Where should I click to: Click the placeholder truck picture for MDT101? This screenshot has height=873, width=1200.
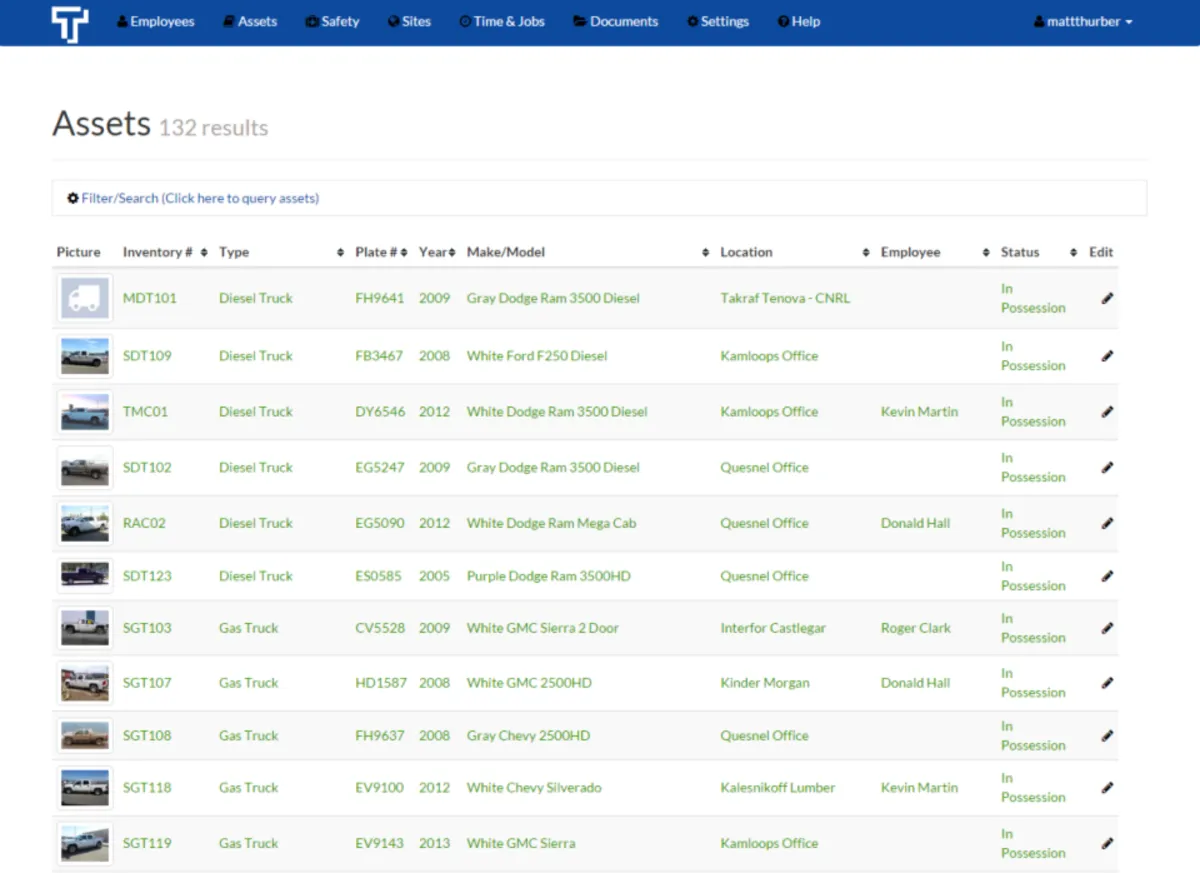(x=85, y=299)
